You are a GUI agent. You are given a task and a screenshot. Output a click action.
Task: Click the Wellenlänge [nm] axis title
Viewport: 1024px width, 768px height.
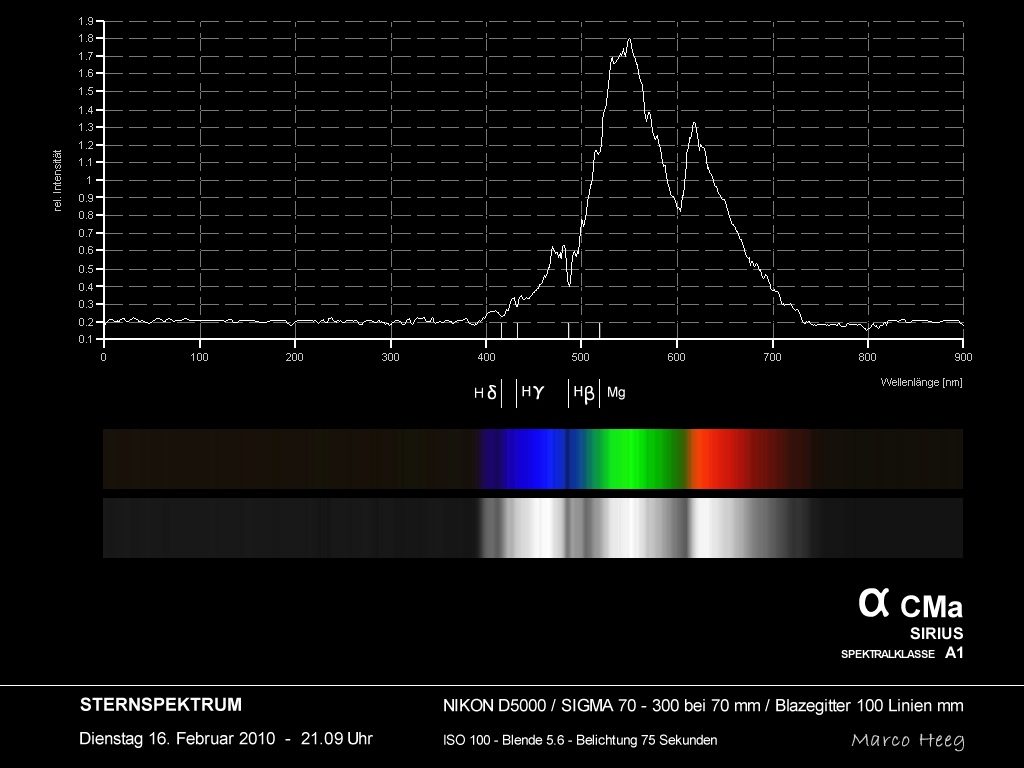(x=921, y=382)
